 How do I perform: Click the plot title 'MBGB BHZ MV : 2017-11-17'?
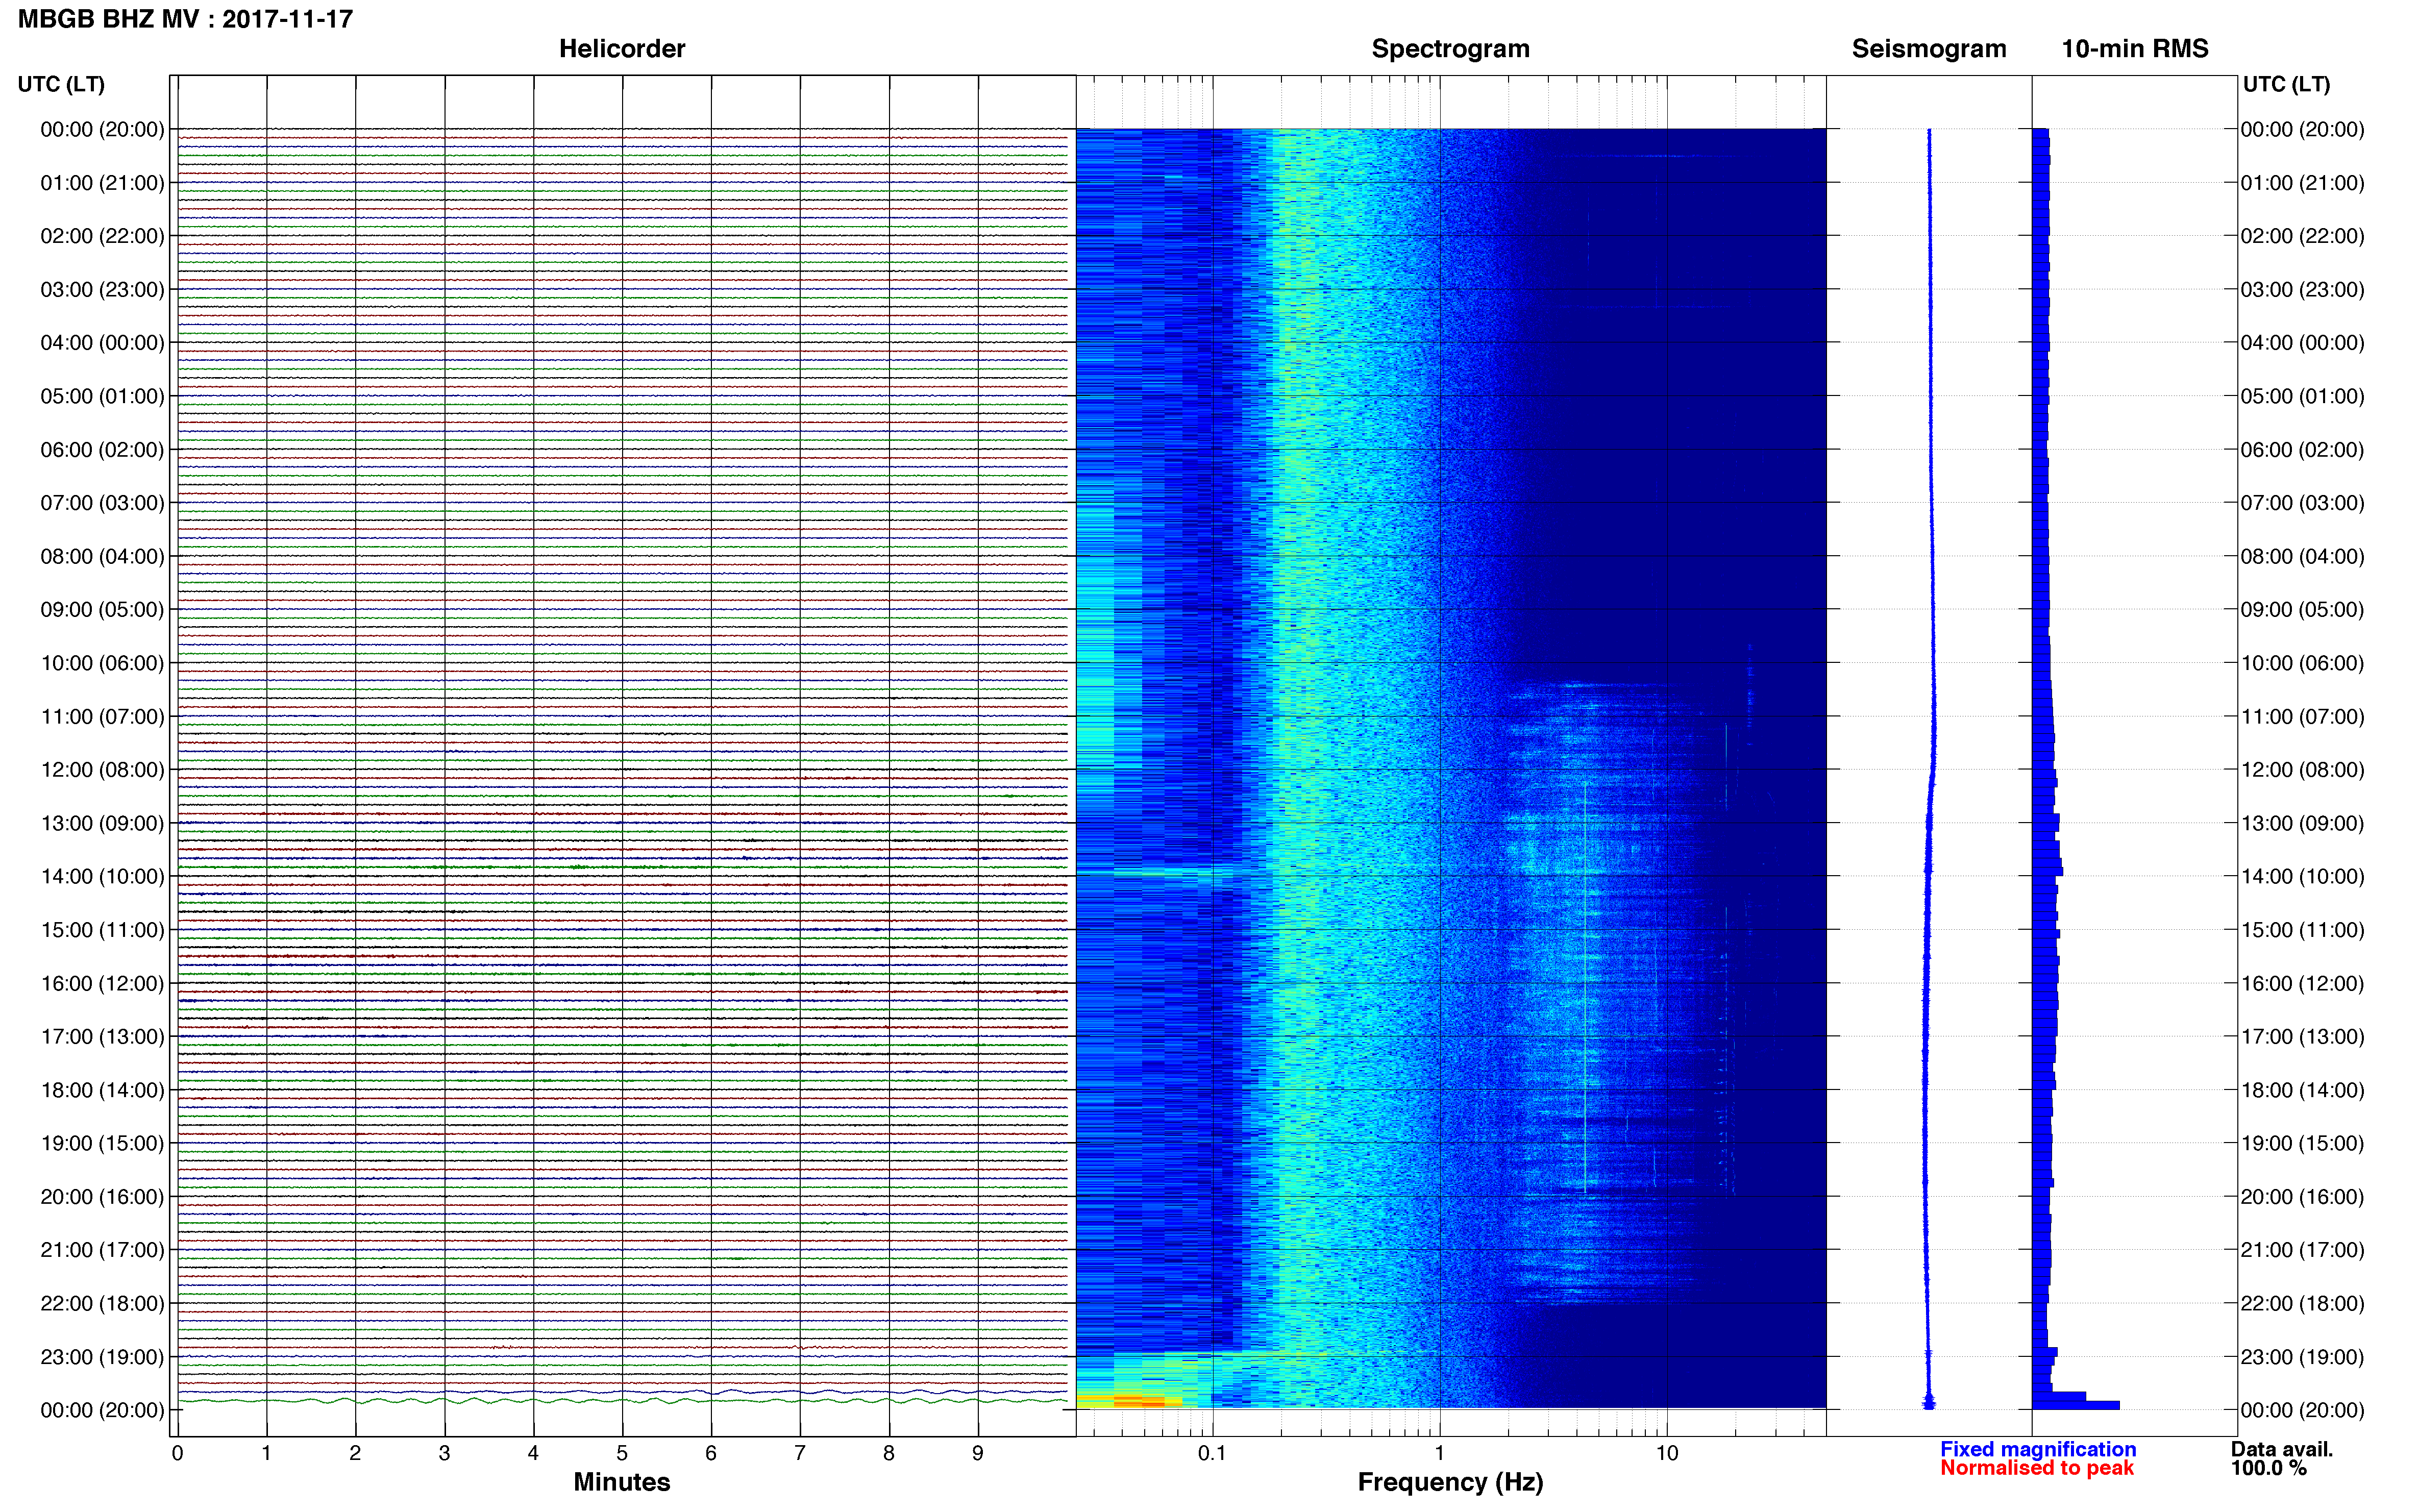(185, 19)
